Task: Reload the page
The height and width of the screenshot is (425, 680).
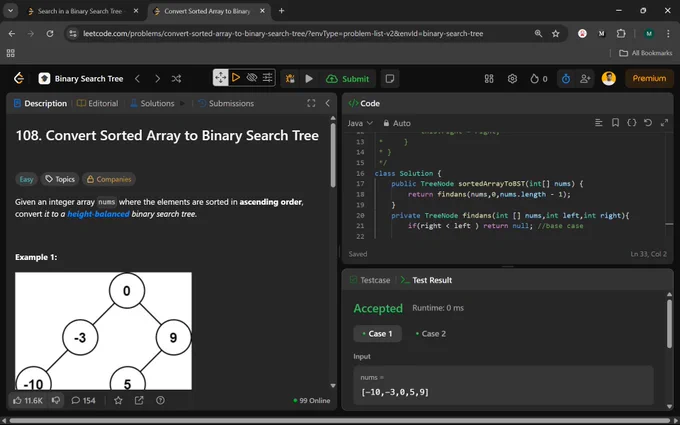Action: click(x=50, y=33)
